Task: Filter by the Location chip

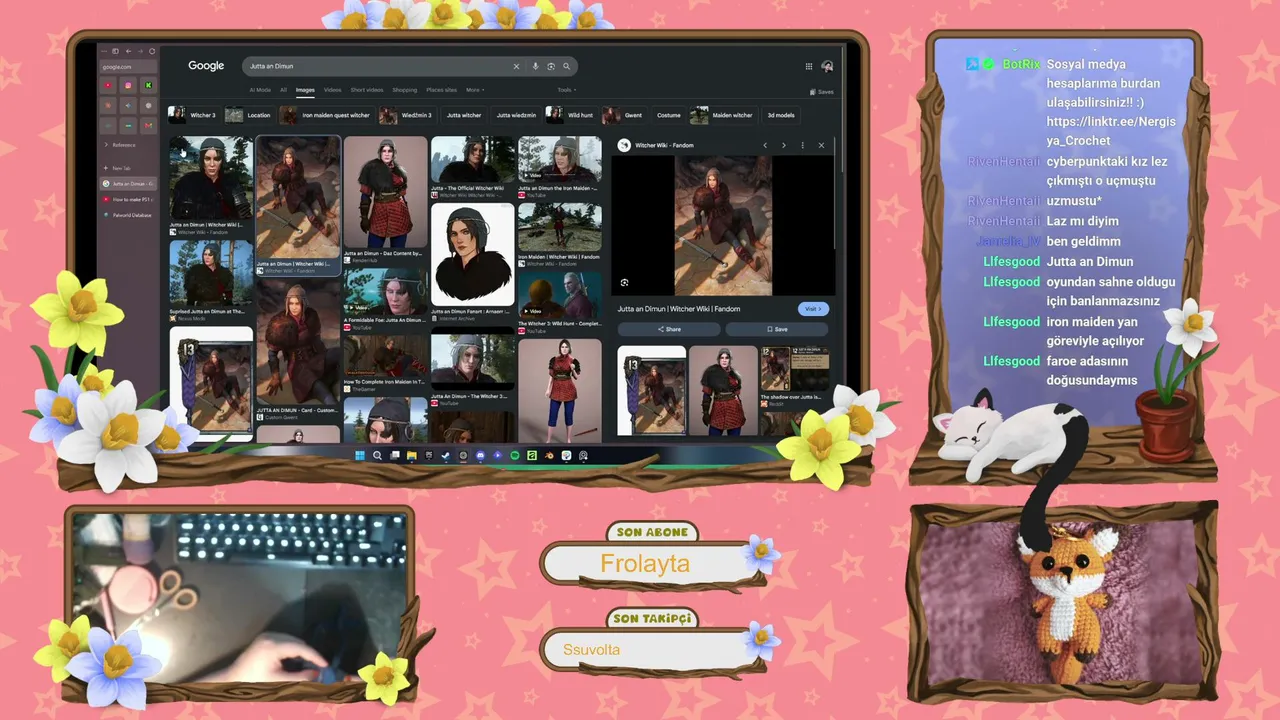Action: 249,115
